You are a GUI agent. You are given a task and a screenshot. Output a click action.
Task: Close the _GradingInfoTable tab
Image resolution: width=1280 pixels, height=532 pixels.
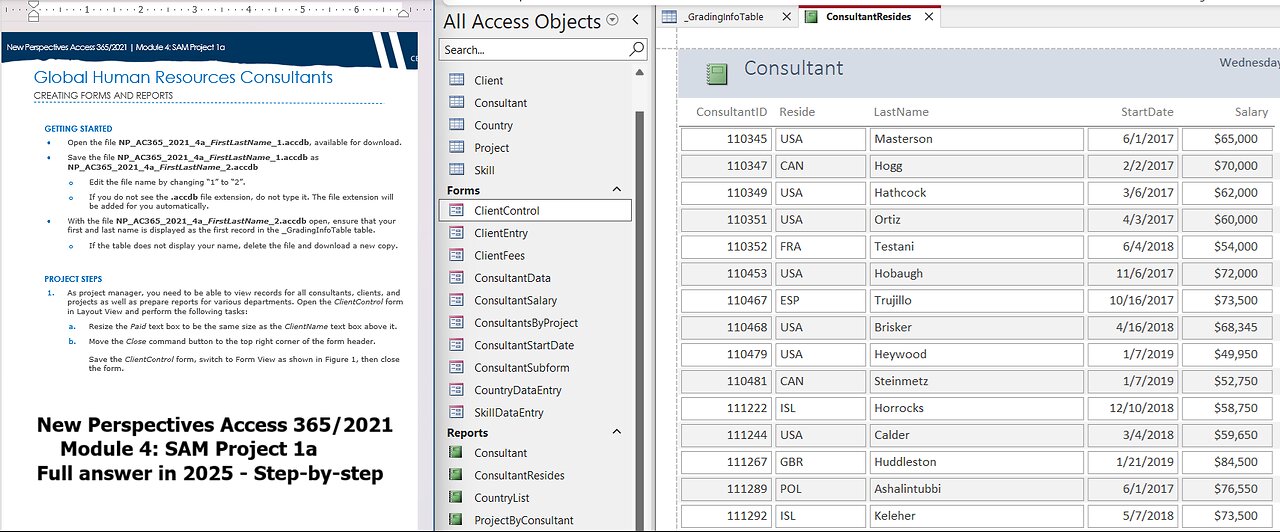786,17
